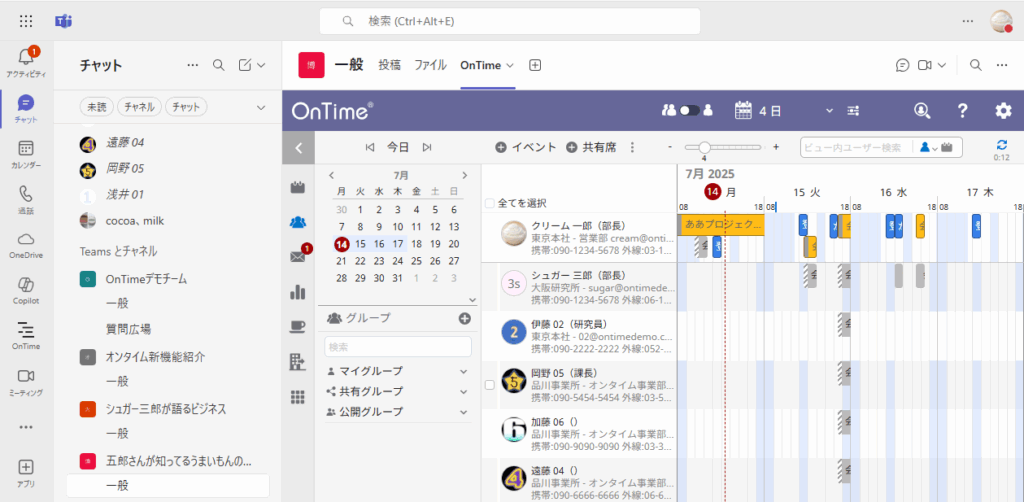Screen dimensions: 1024x502
Task: Toggle group and single person view switch
Action: pyautogui.click(x=689, y=111)
